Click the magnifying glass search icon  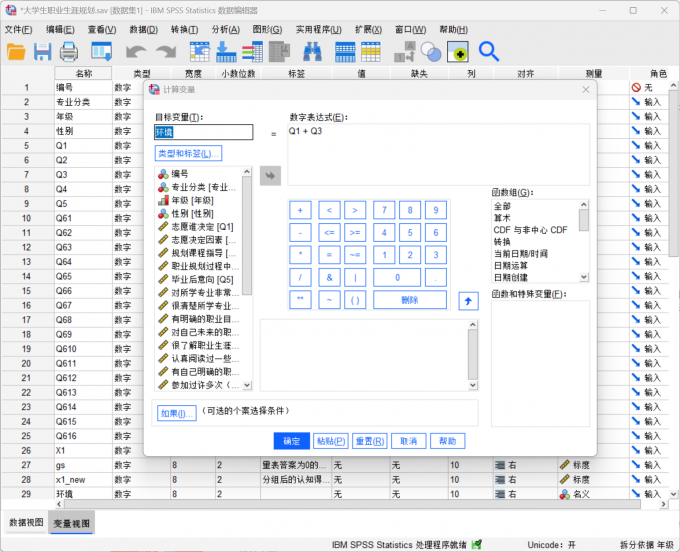coord(489,52)
